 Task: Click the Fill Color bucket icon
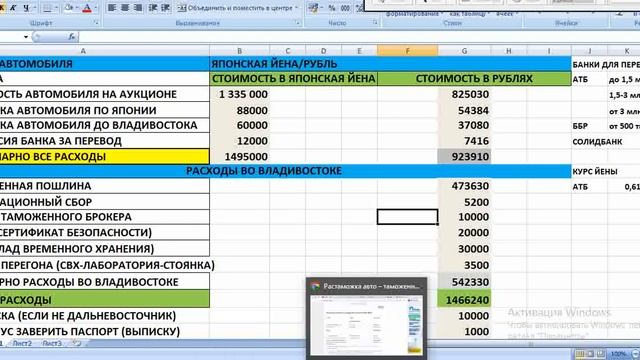pyautogui.click(x=69, y=8)
